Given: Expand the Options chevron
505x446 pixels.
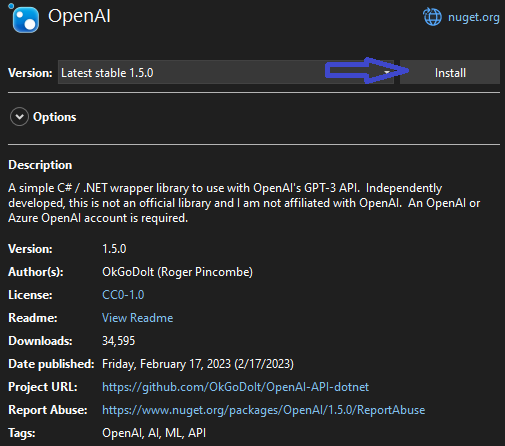Looking at the screenshot, I should point(19,117).
